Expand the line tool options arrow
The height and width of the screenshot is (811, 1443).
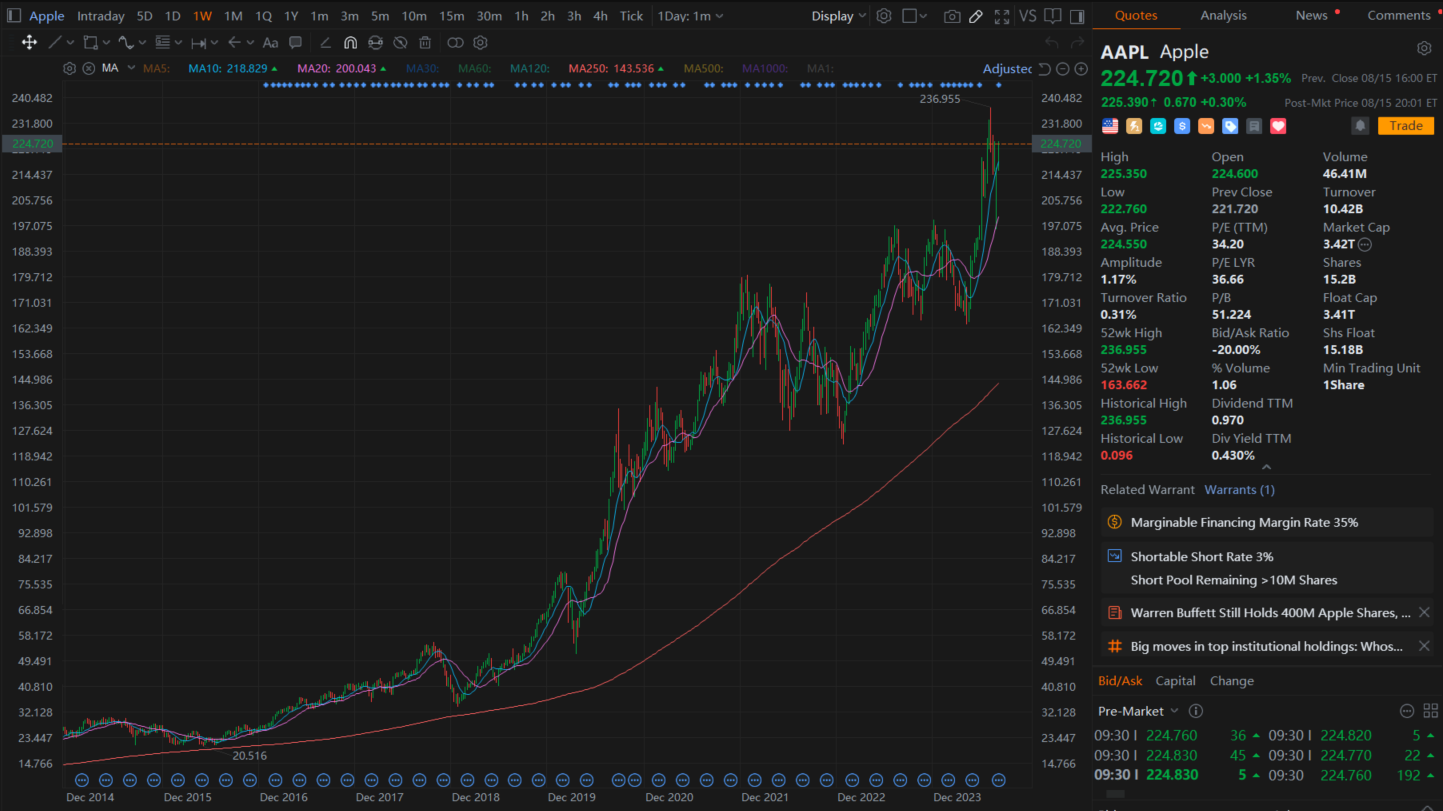coord(70,43)
